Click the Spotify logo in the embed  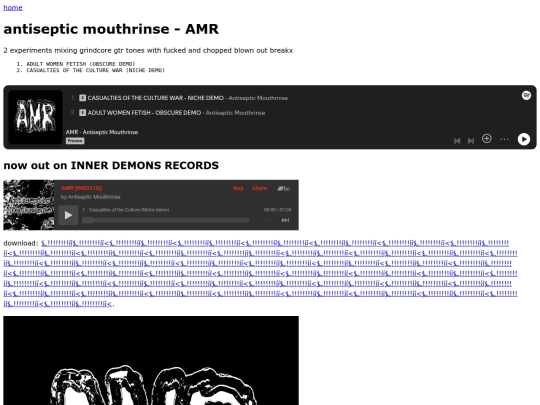pyautogui.click(x=526, y=95)
